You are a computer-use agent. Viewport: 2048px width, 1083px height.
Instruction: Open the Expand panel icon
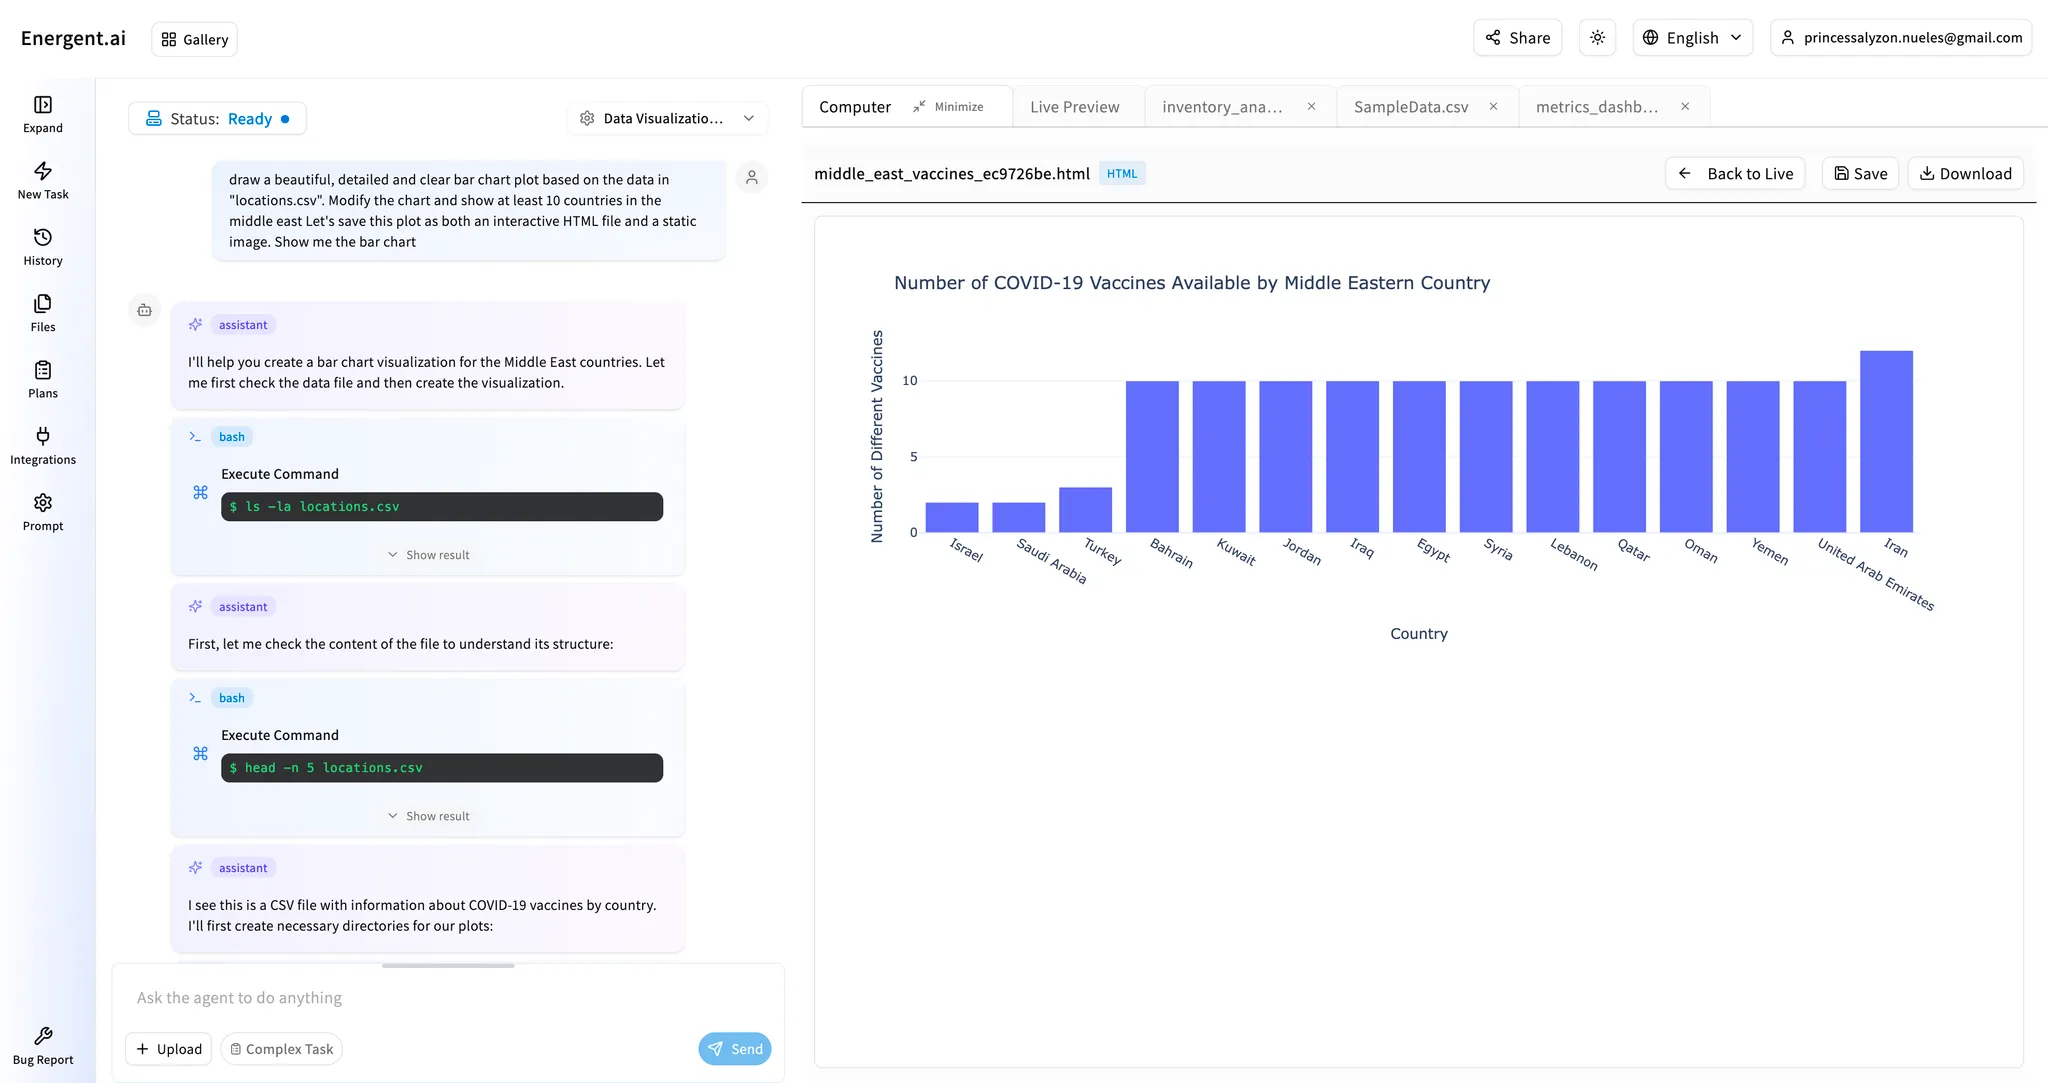(x=42, y=113)
